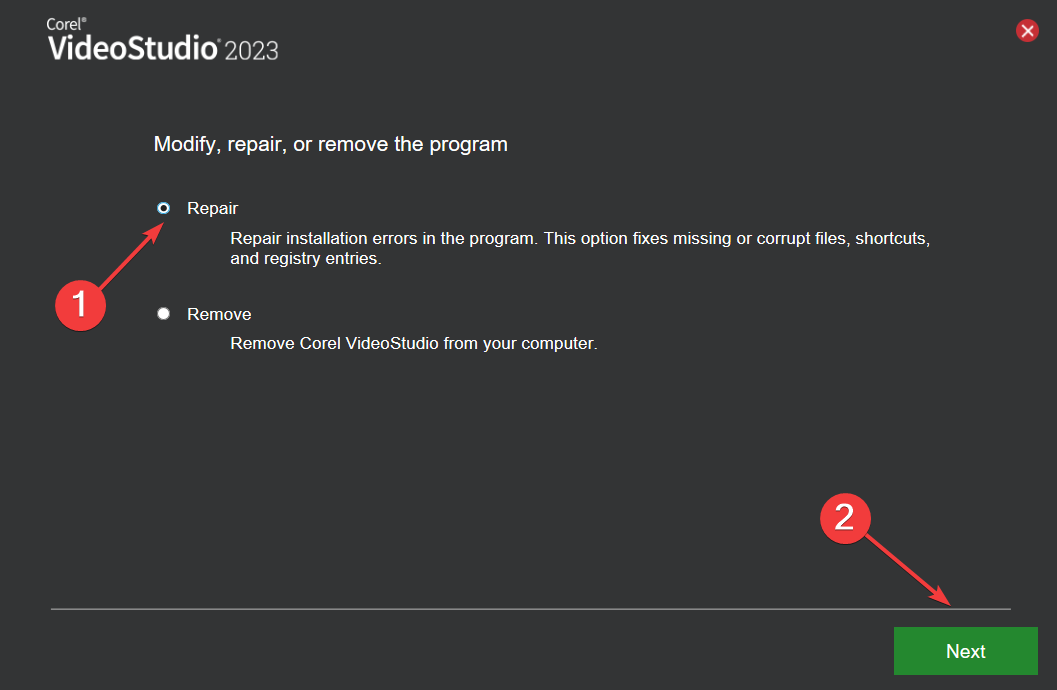
Task: Click the heading 'Modify, repair, or remove the program'
Action: tap(330, 144)
